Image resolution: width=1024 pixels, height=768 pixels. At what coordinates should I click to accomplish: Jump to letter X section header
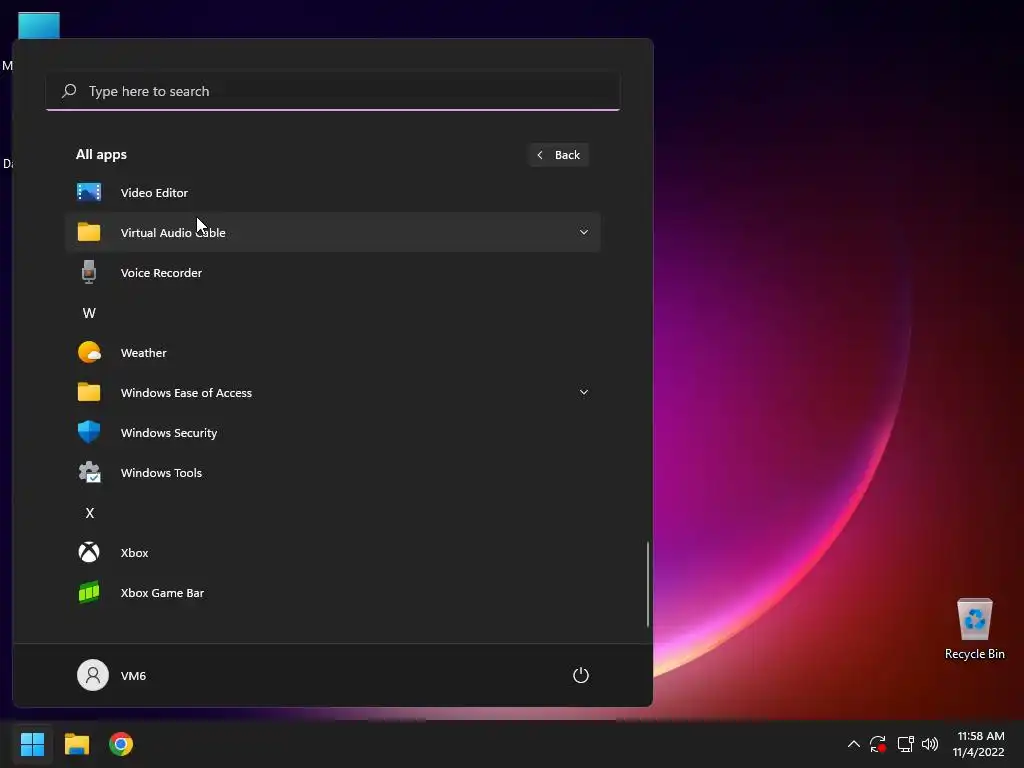(89, 513)
